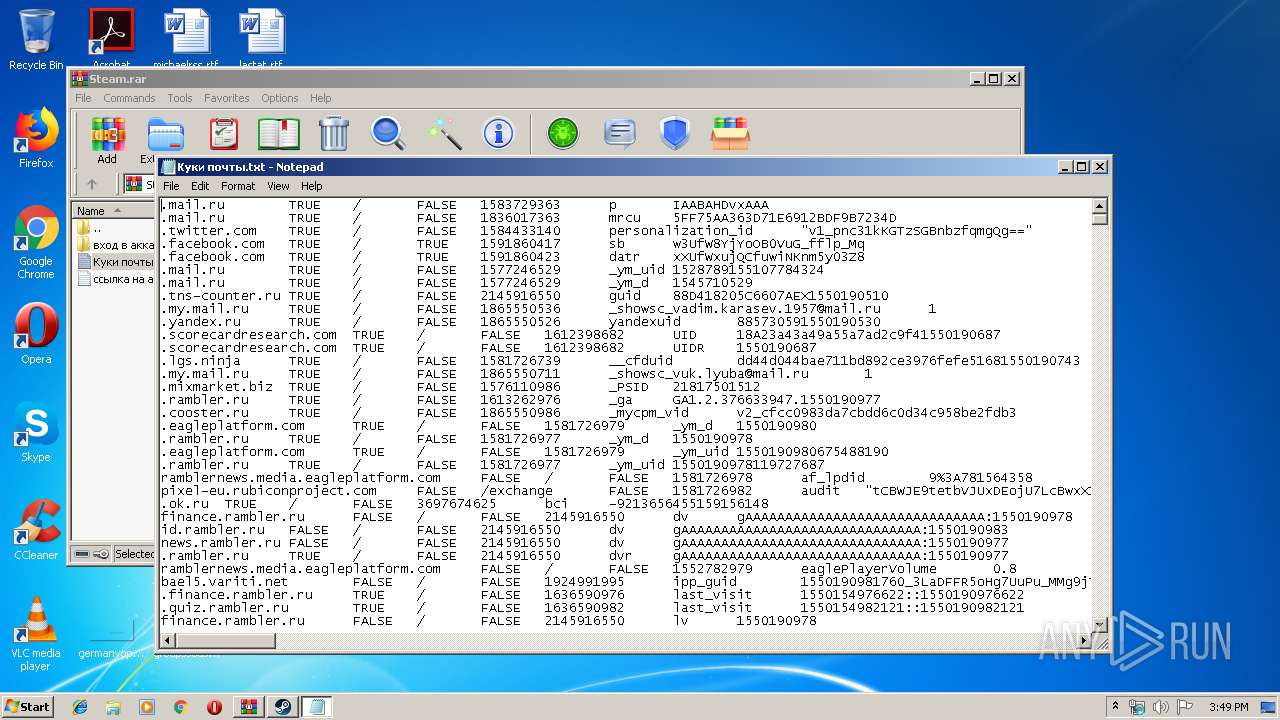This screenshot has height=720, width=1280.
Task: Click Comment icon in WinRAR toolbar
Action: [620, 134]
